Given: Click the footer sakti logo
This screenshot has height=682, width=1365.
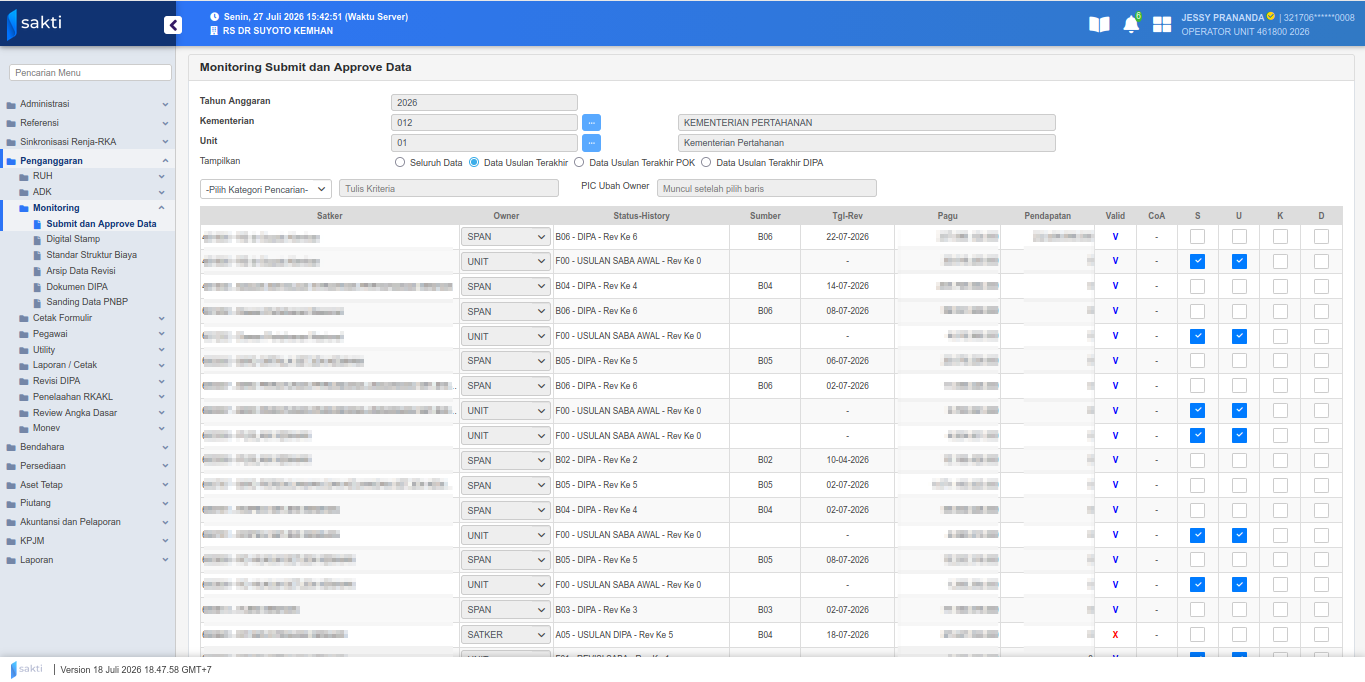Looking at the screenshot, I should pos(27,669).
